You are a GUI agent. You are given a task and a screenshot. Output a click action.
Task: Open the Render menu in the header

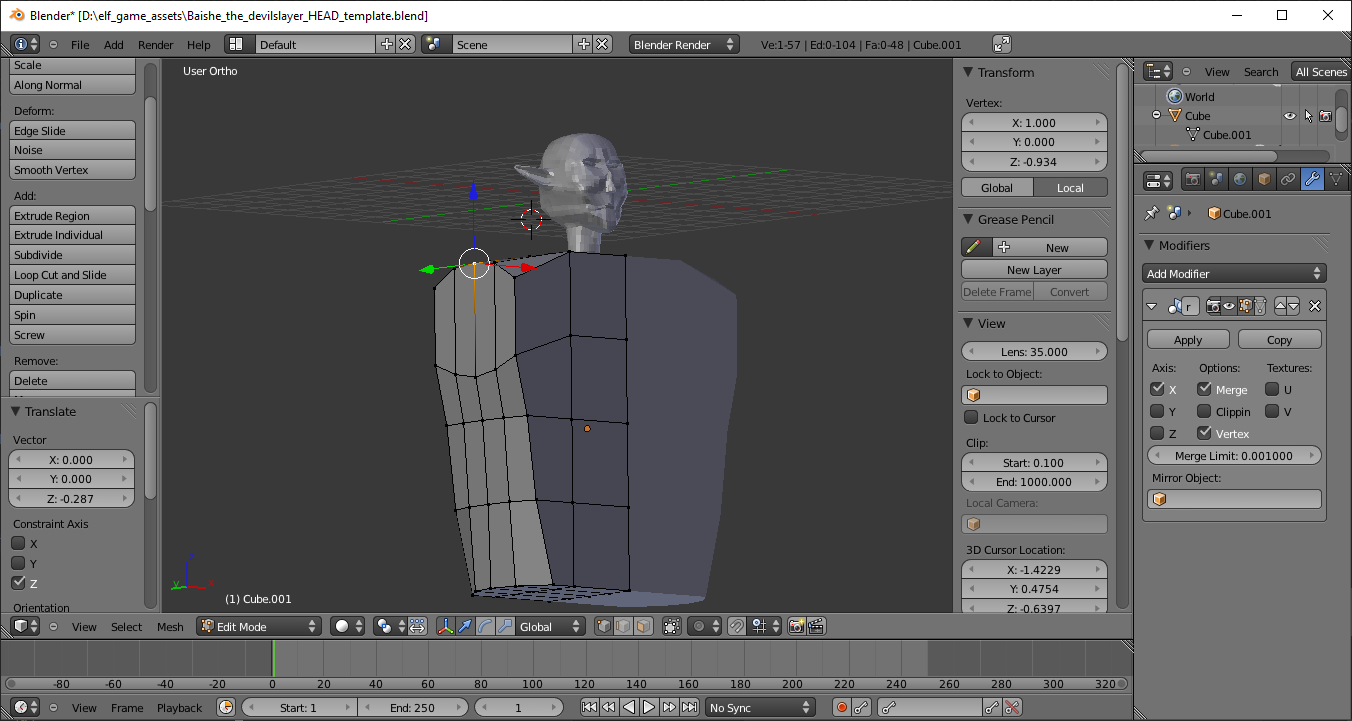pyautogui.click(x=155, y=45)
